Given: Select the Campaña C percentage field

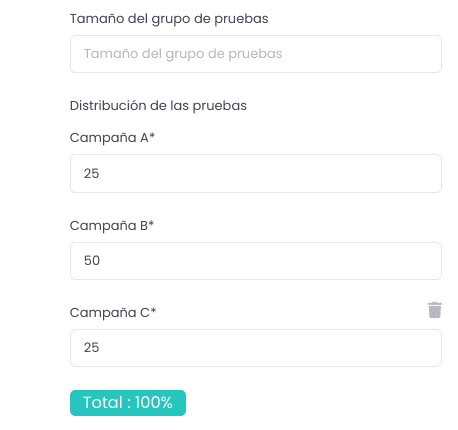Looking at the screenshot, I should pos(256,348).
